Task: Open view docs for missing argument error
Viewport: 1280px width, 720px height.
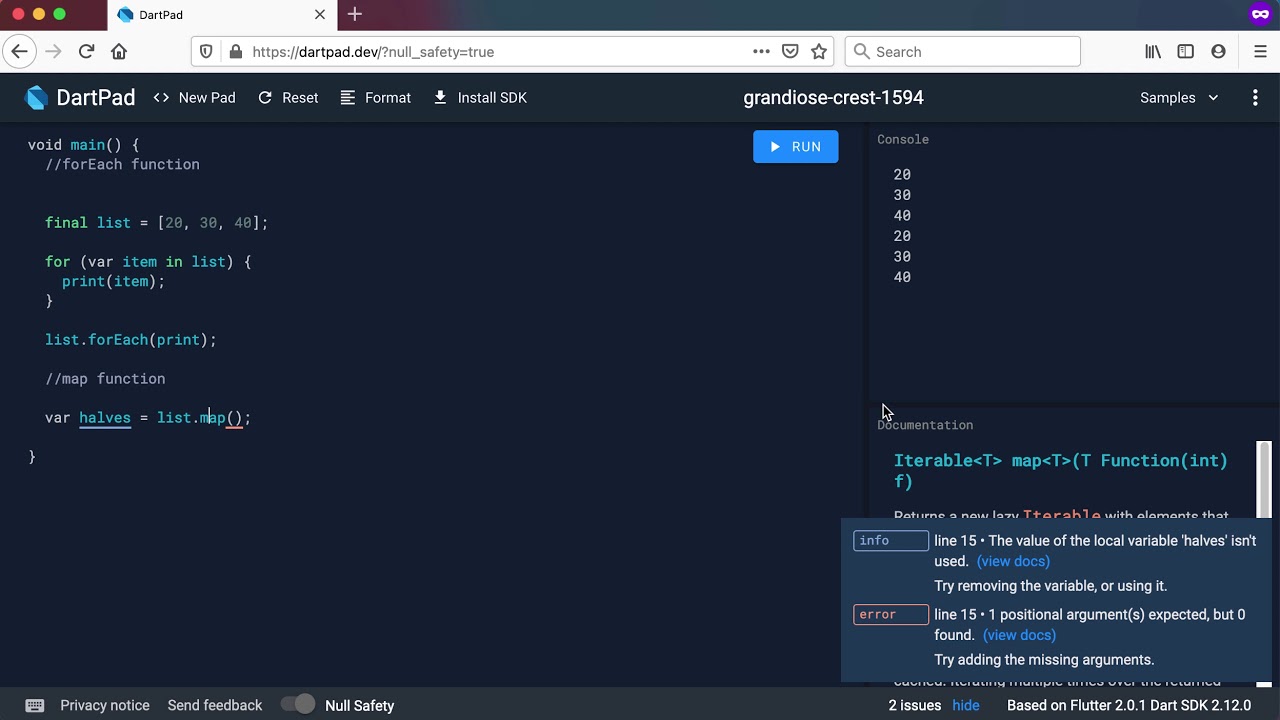Action: click(1019, 636)
